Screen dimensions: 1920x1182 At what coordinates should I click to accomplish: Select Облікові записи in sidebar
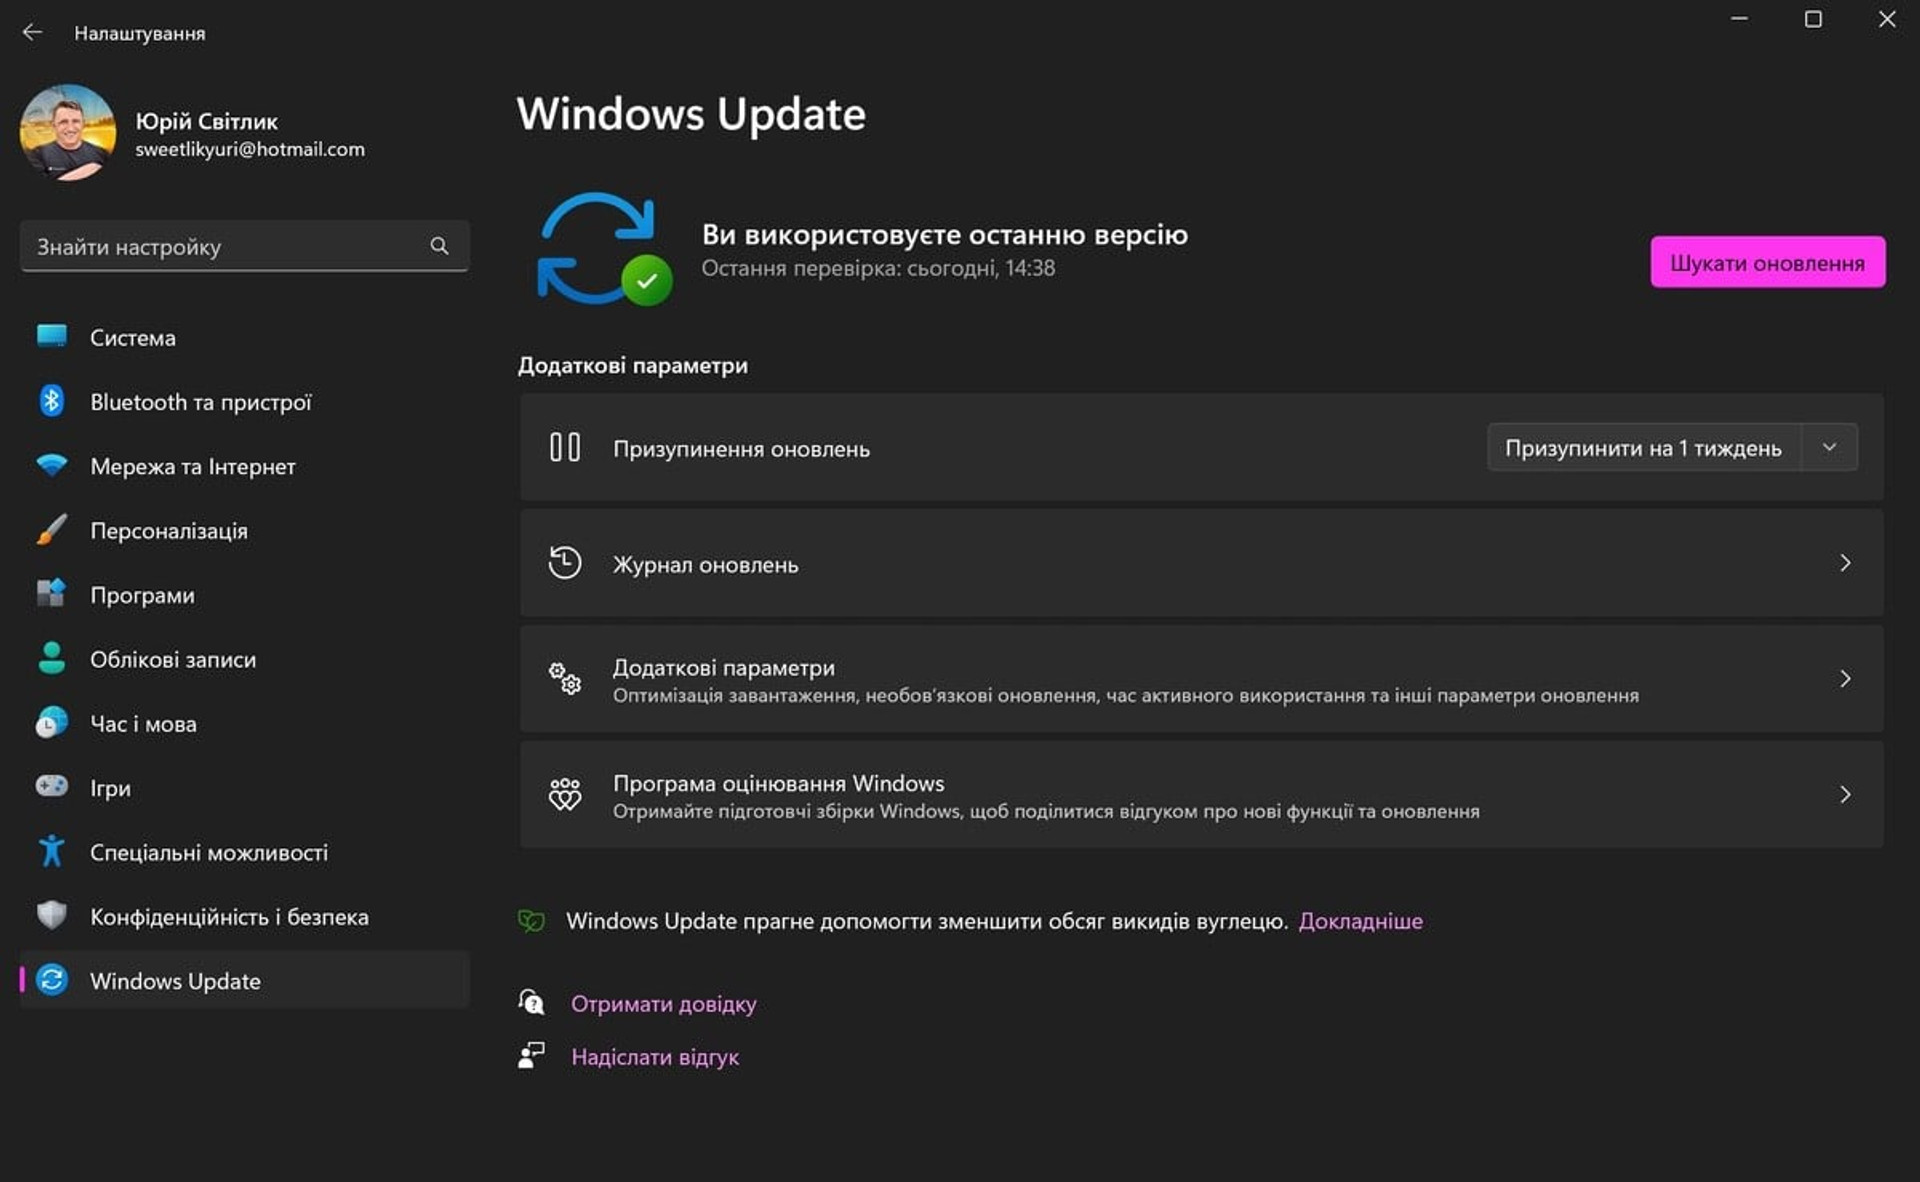(x=244, y=659)
